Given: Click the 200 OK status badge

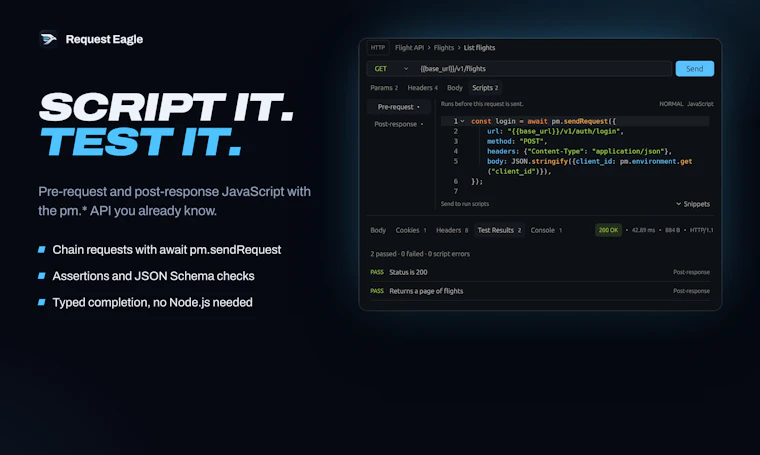Looking at the screenshot, I should tap(608, 230).
